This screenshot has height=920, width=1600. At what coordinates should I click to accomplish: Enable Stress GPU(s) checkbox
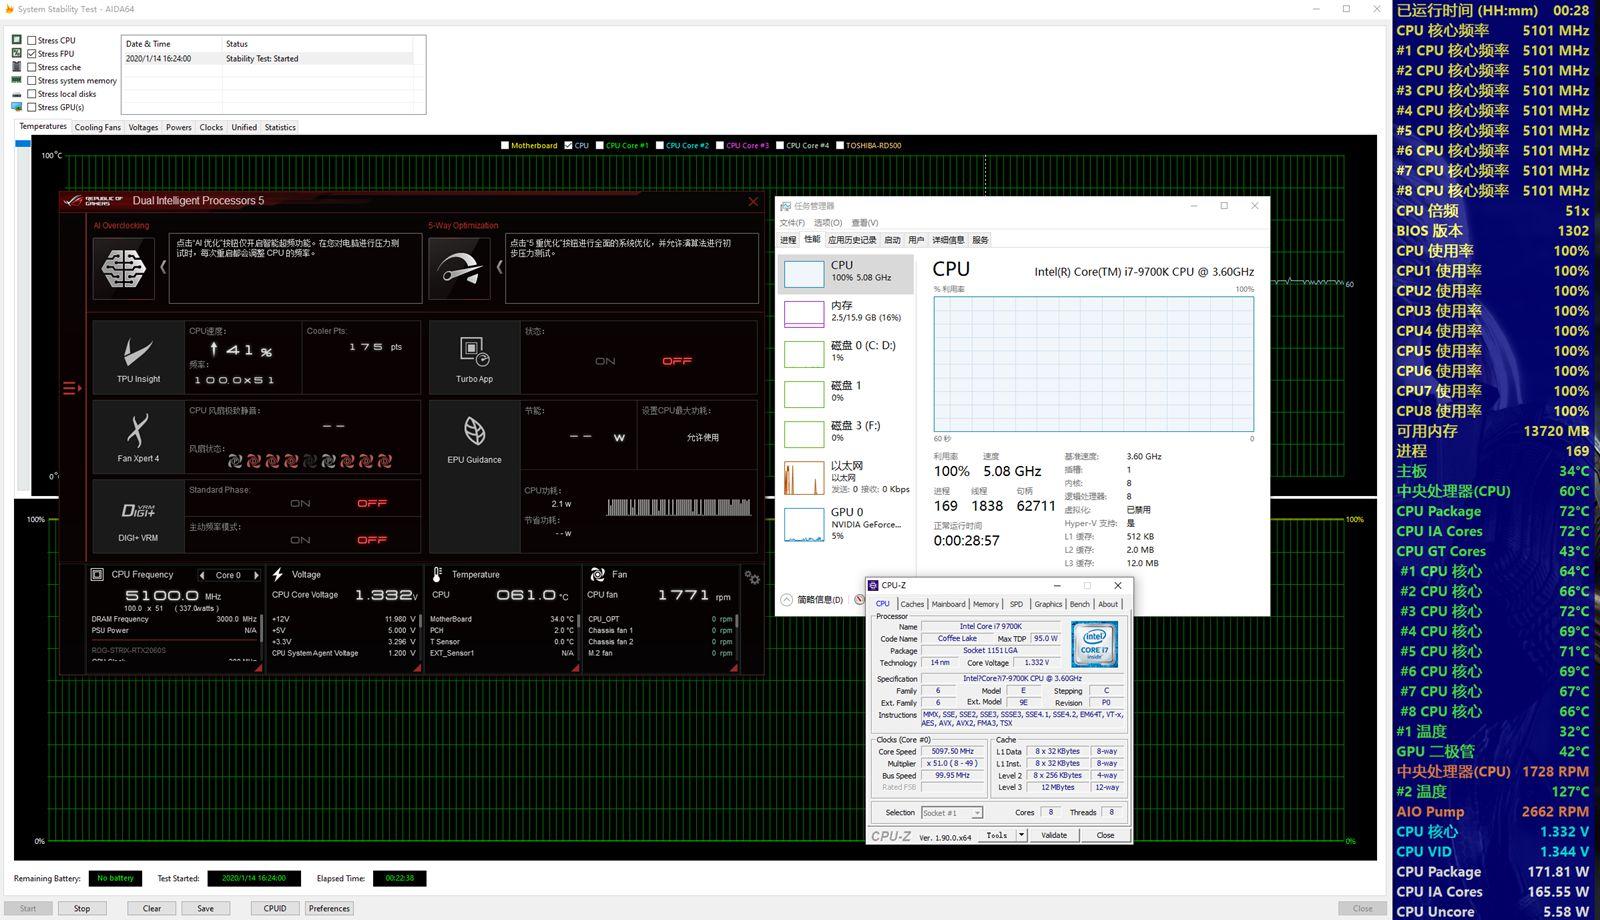(x=32, y=107)
